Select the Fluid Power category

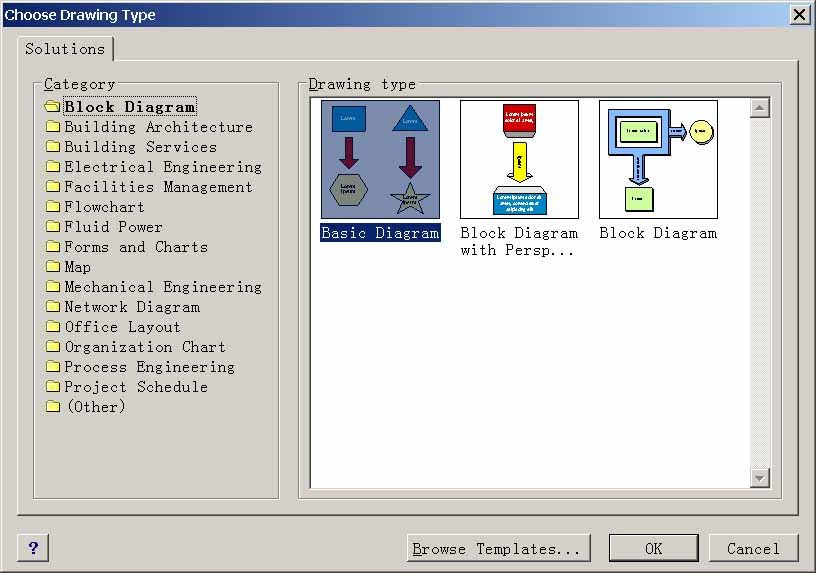pos(113,227)
